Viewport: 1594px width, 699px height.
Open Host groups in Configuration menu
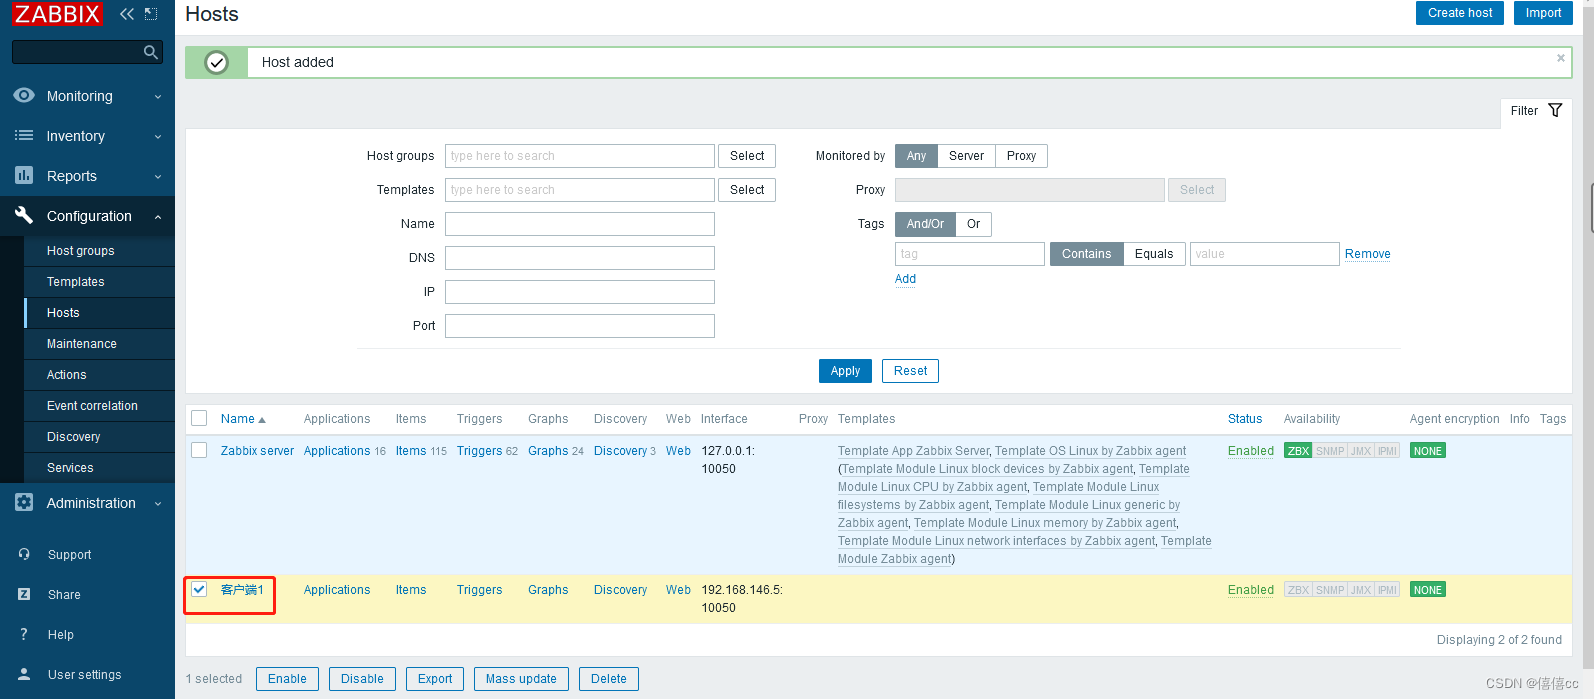(80, 251)
